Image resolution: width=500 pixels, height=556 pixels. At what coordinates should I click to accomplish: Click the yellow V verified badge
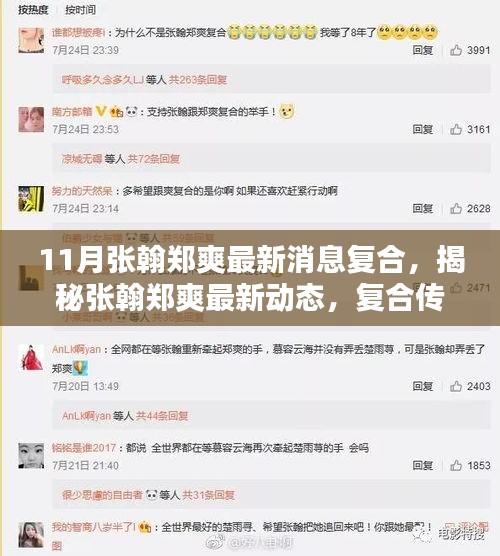pos(101,111)
